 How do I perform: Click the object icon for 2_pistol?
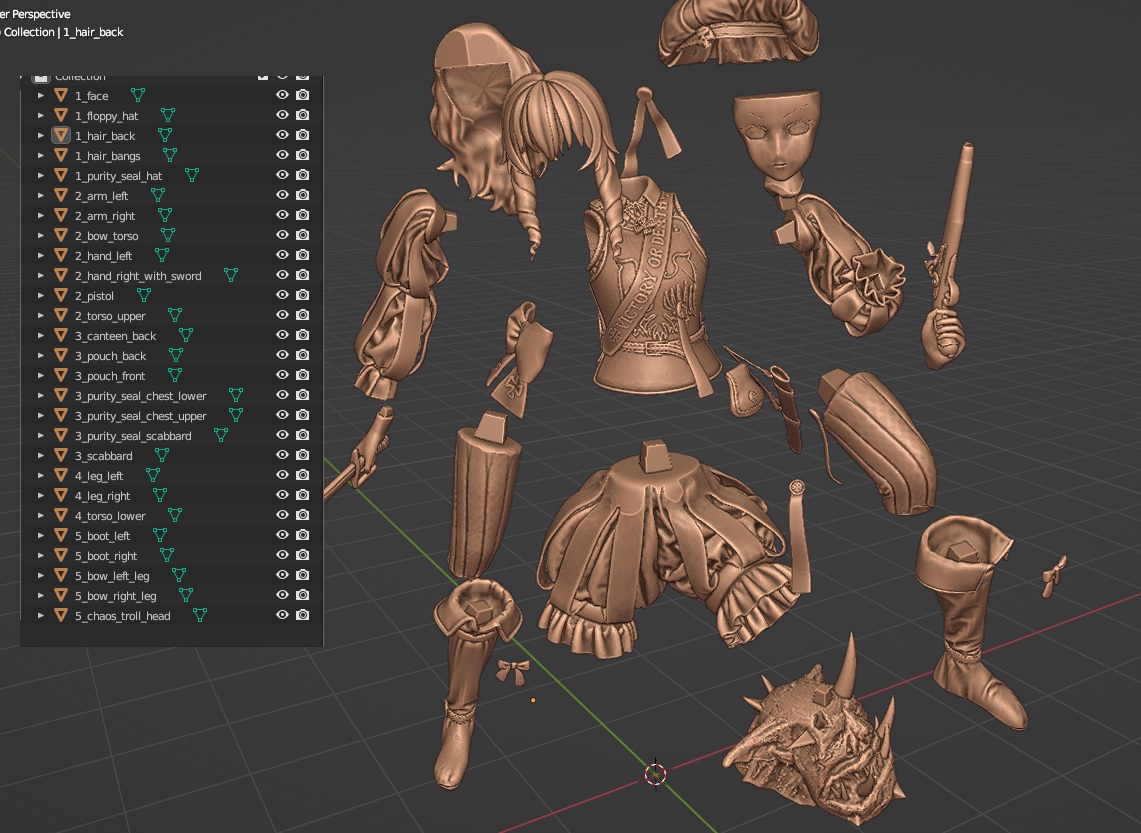coord(61,295)
